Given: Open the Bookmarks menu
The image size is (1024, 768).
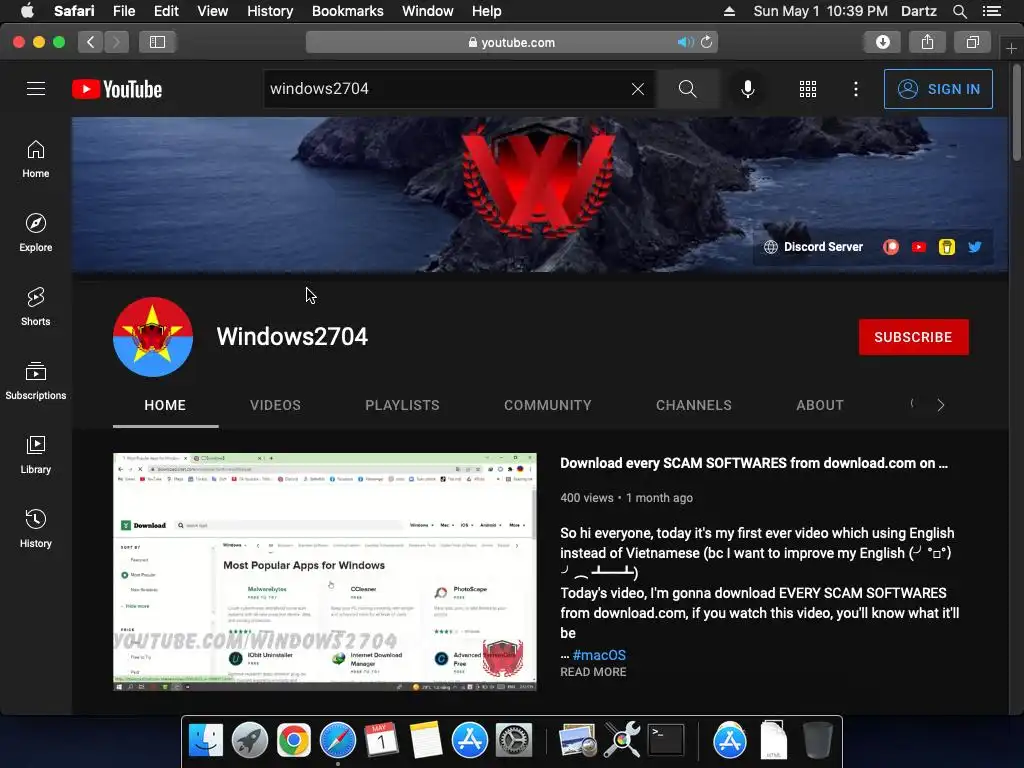Looking at the screenshot, I should [347, 11].
